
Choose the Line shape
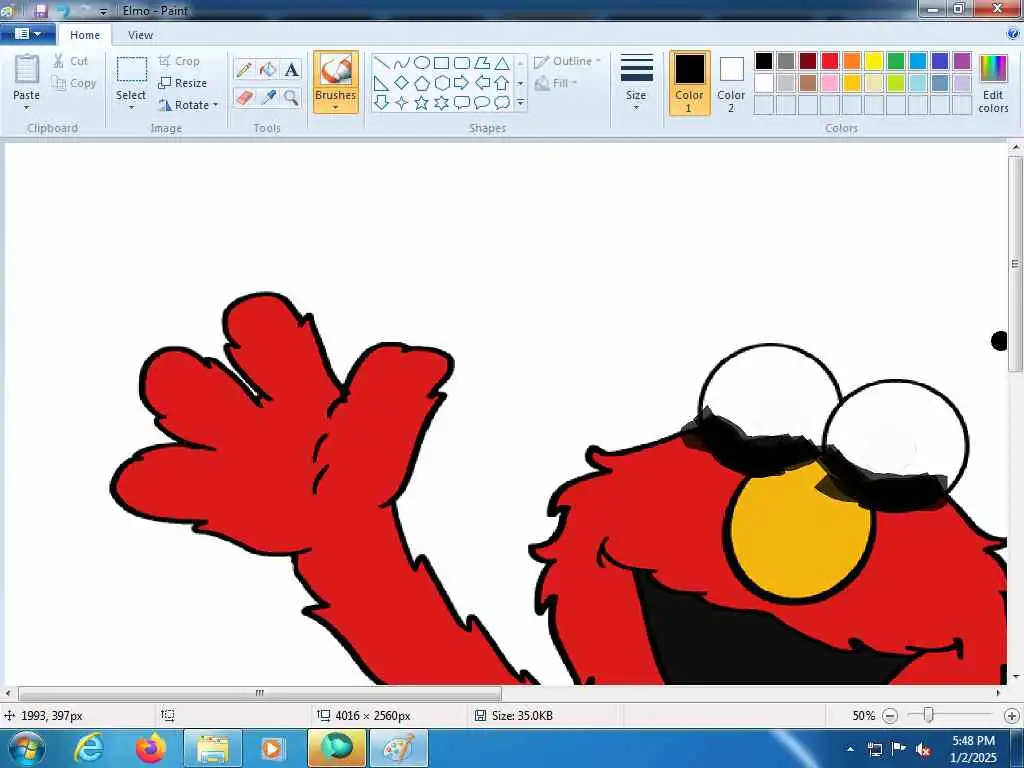pyautogui.click(x=382, y=63)
